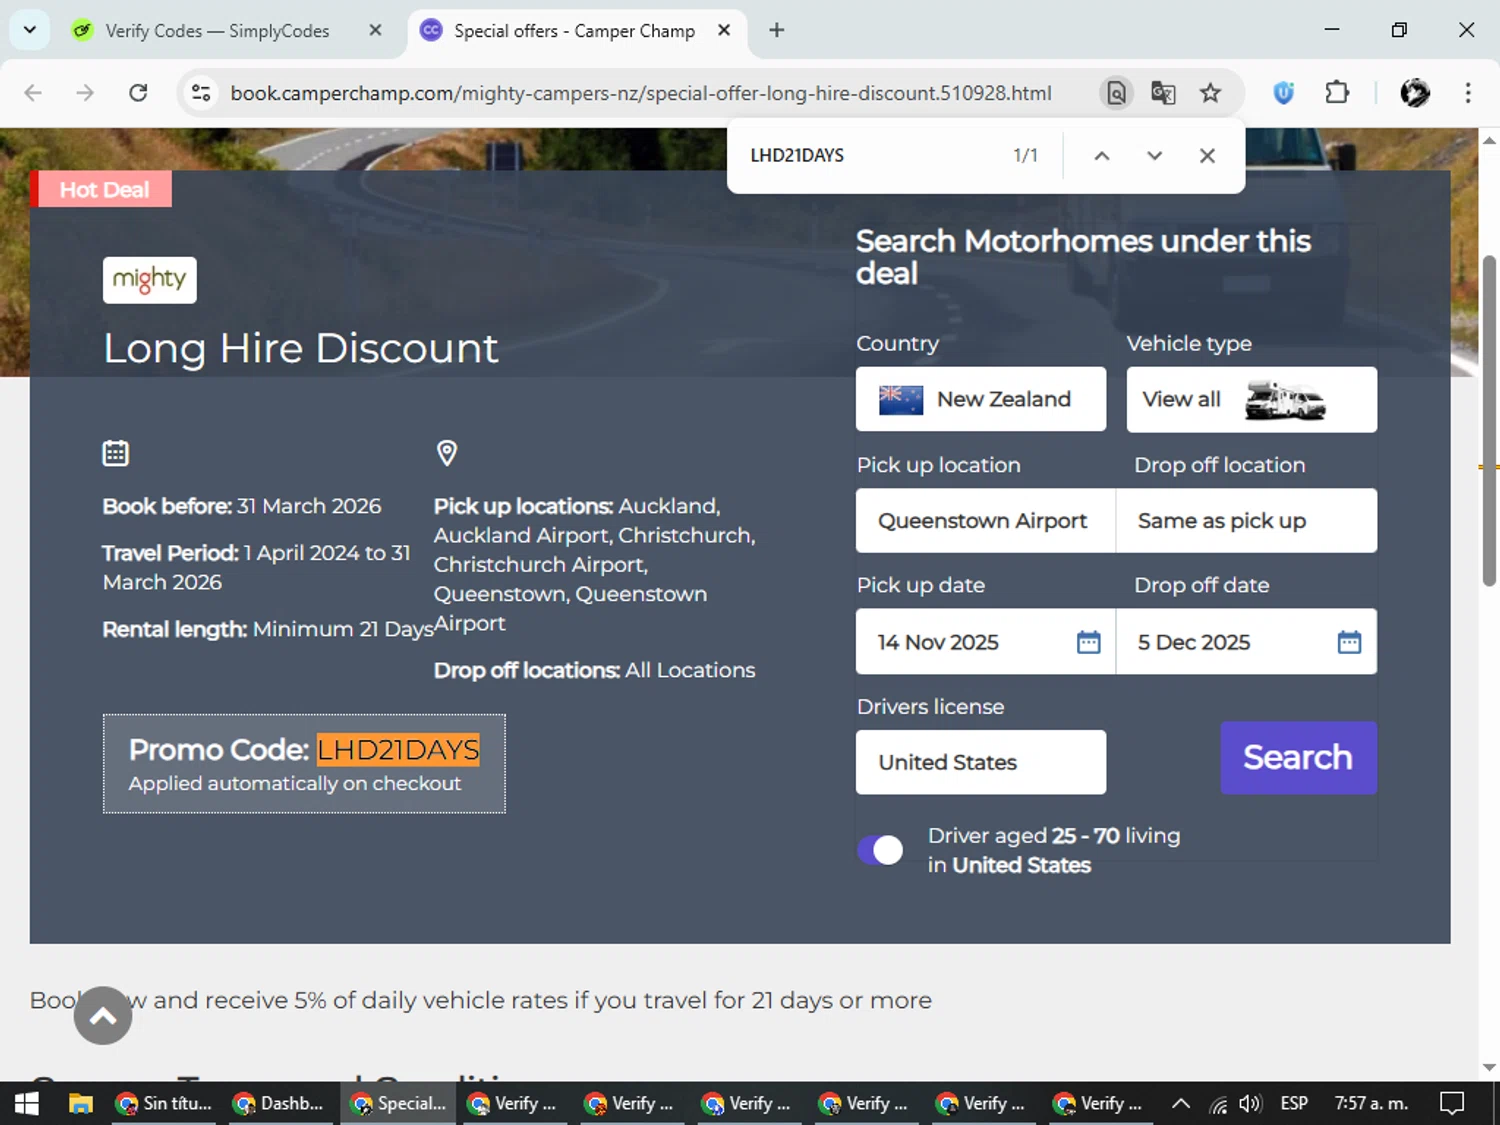Click the ESP language indicator
This screenshot has width=1500, height=1125.
[1294, 1103]
